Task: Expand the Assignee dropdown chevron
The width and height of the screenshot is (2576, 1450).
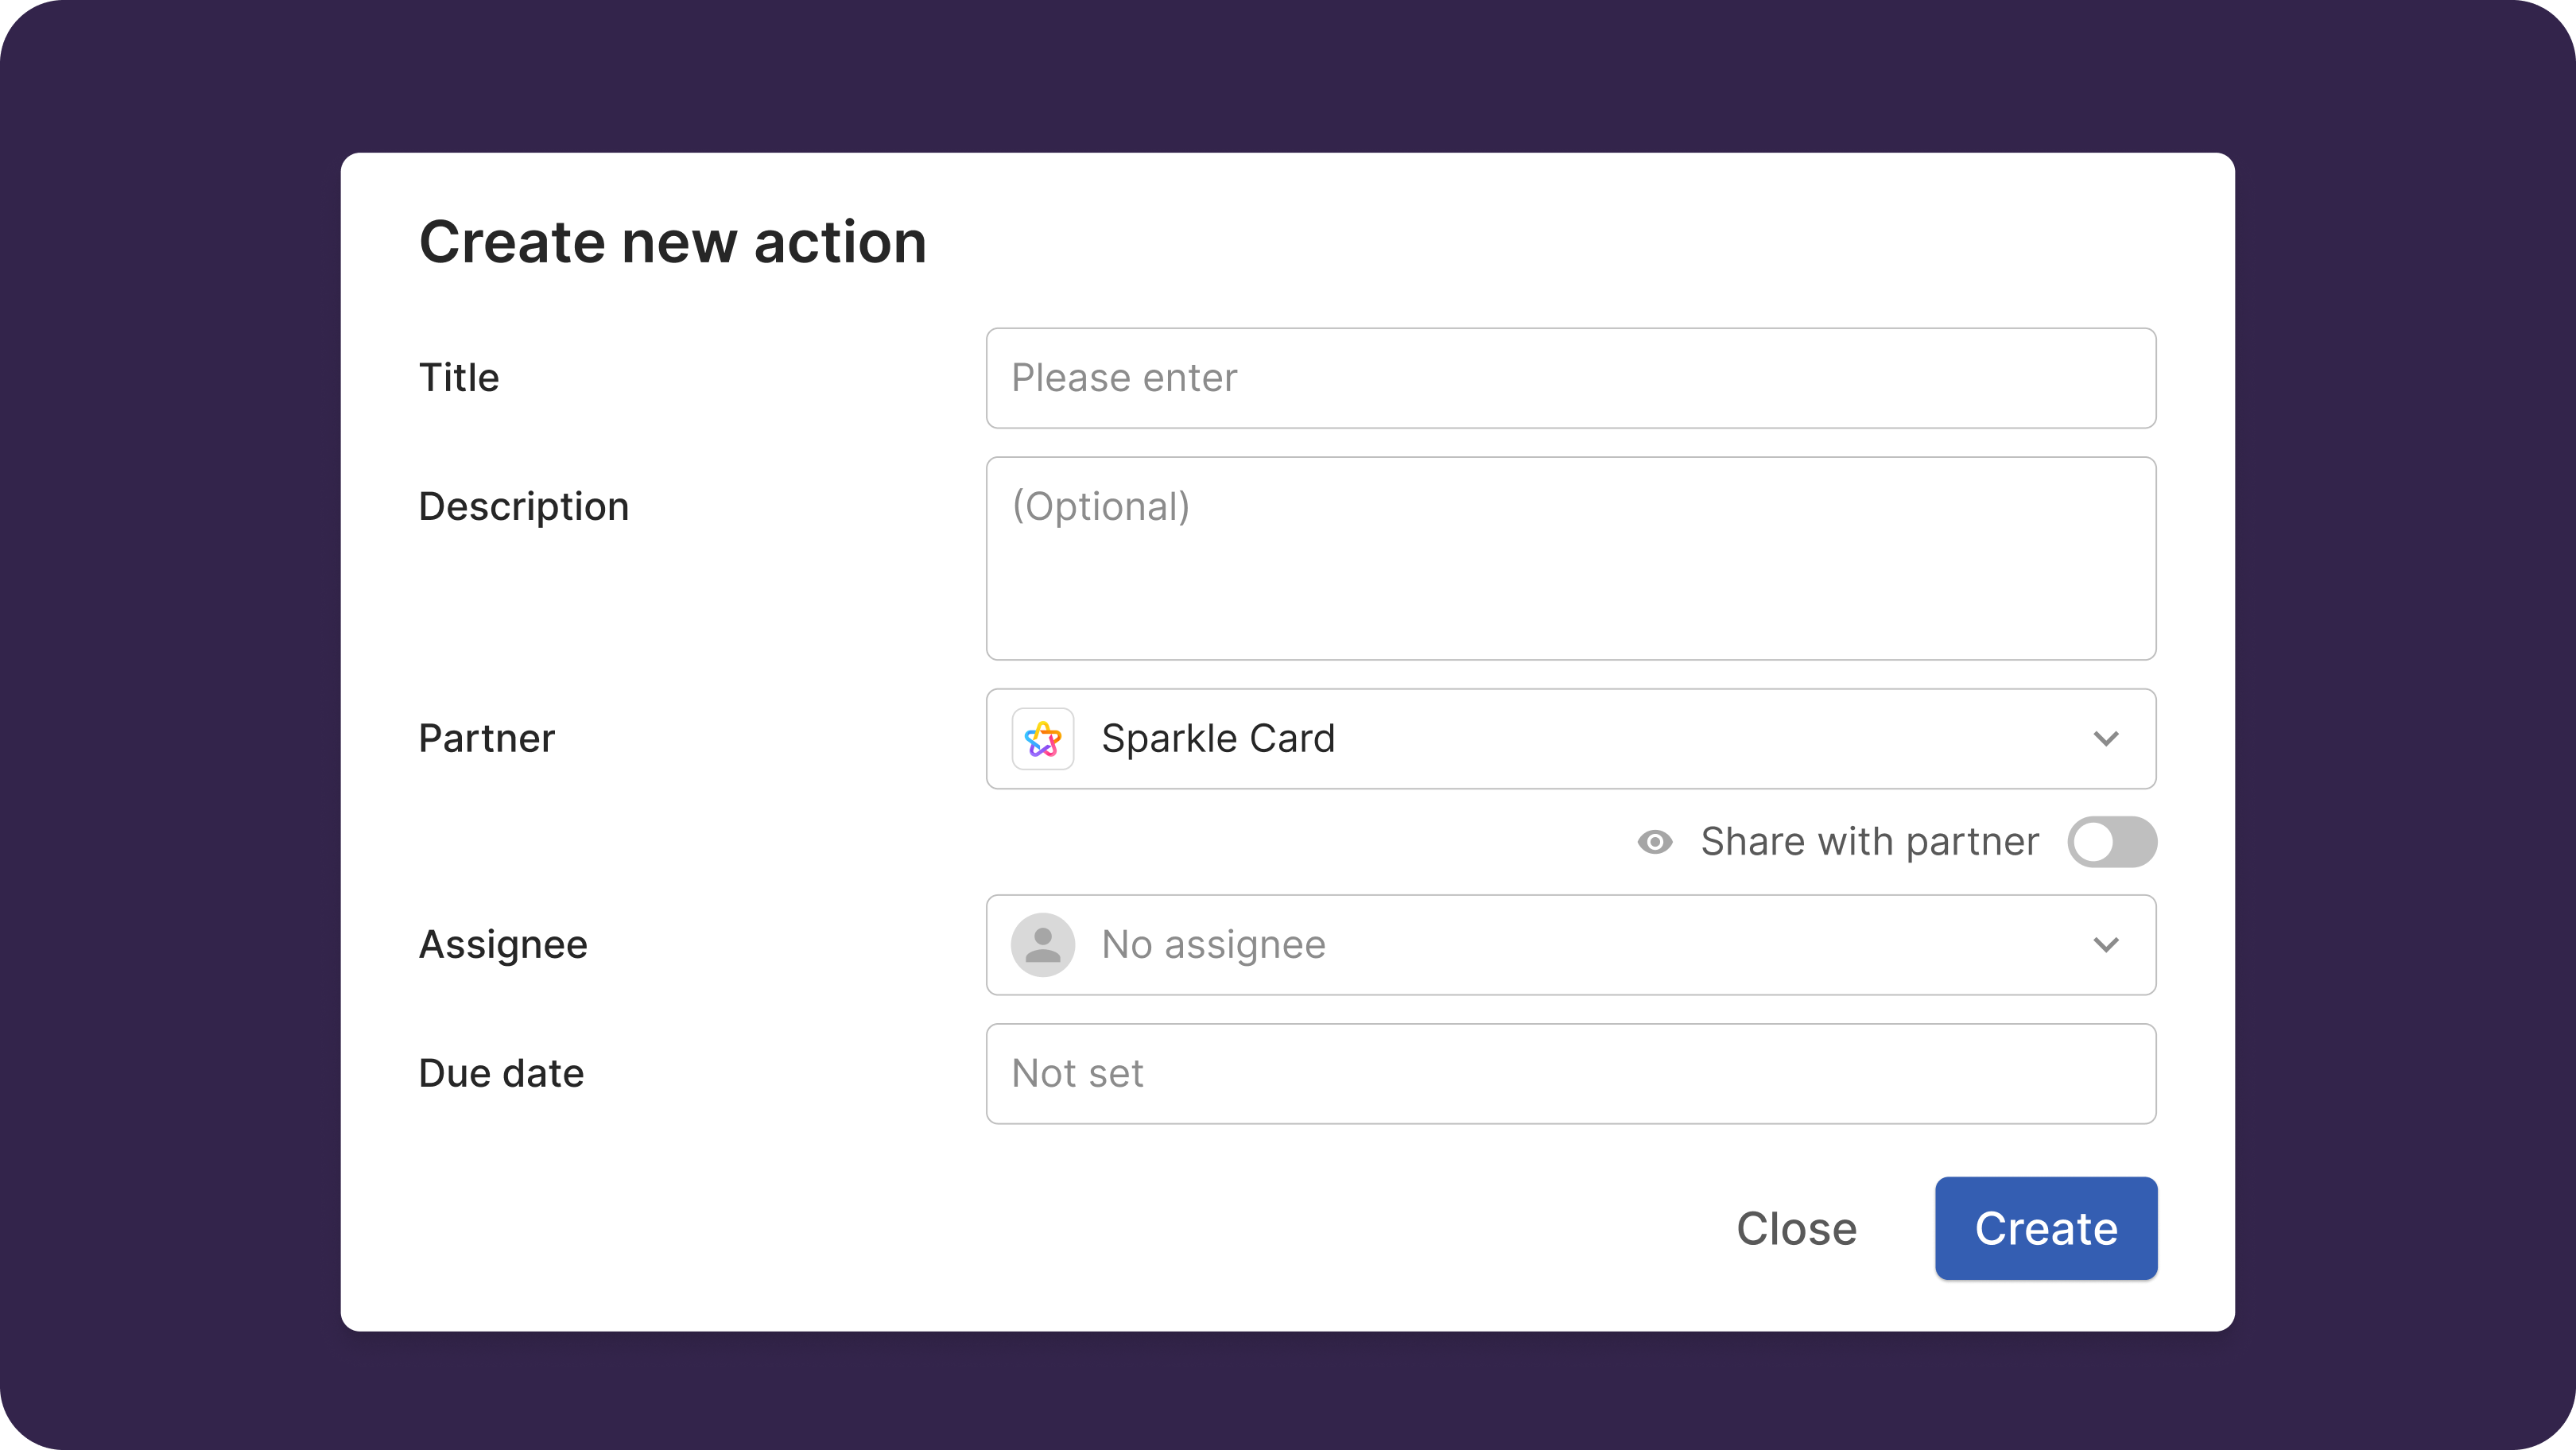Action: coord(2105,945)
